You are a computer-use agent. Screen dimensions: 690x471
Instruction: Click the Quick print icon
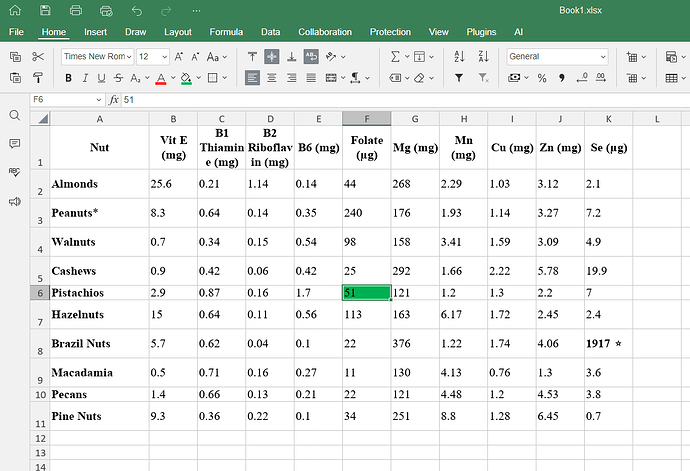click(106, 11)
